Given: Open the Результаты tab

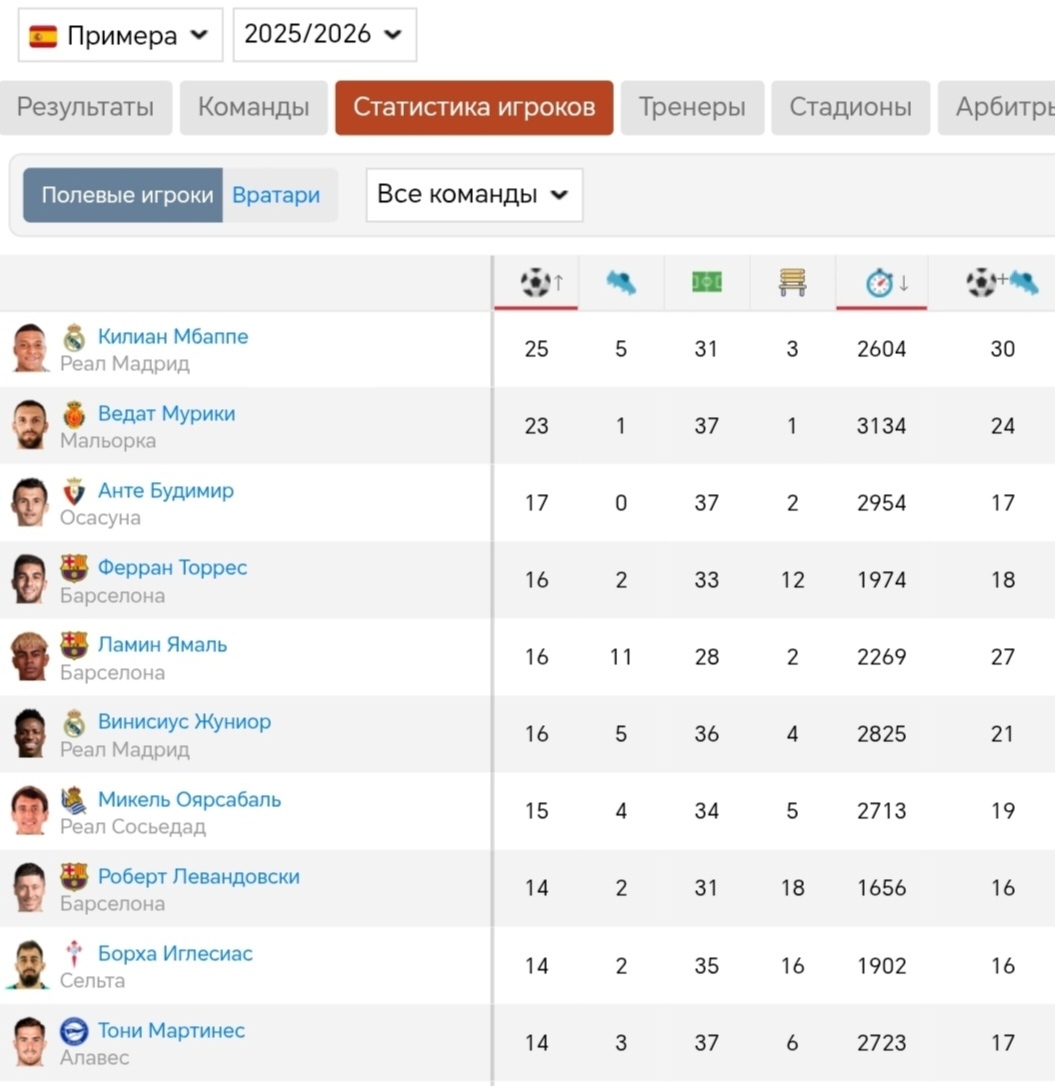Looking at the screenshot, I should pos(85,107).
